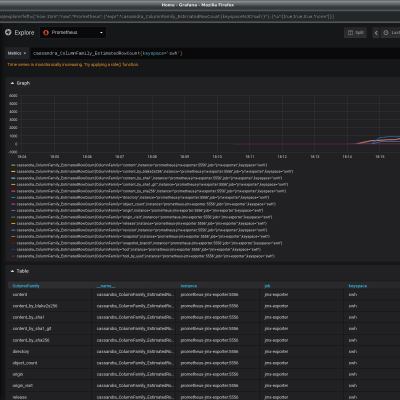The width and height of the screenshot is (400, 400).
Task: Click 'content_by_sha1_git' table cell
Action: click(50, 329)
